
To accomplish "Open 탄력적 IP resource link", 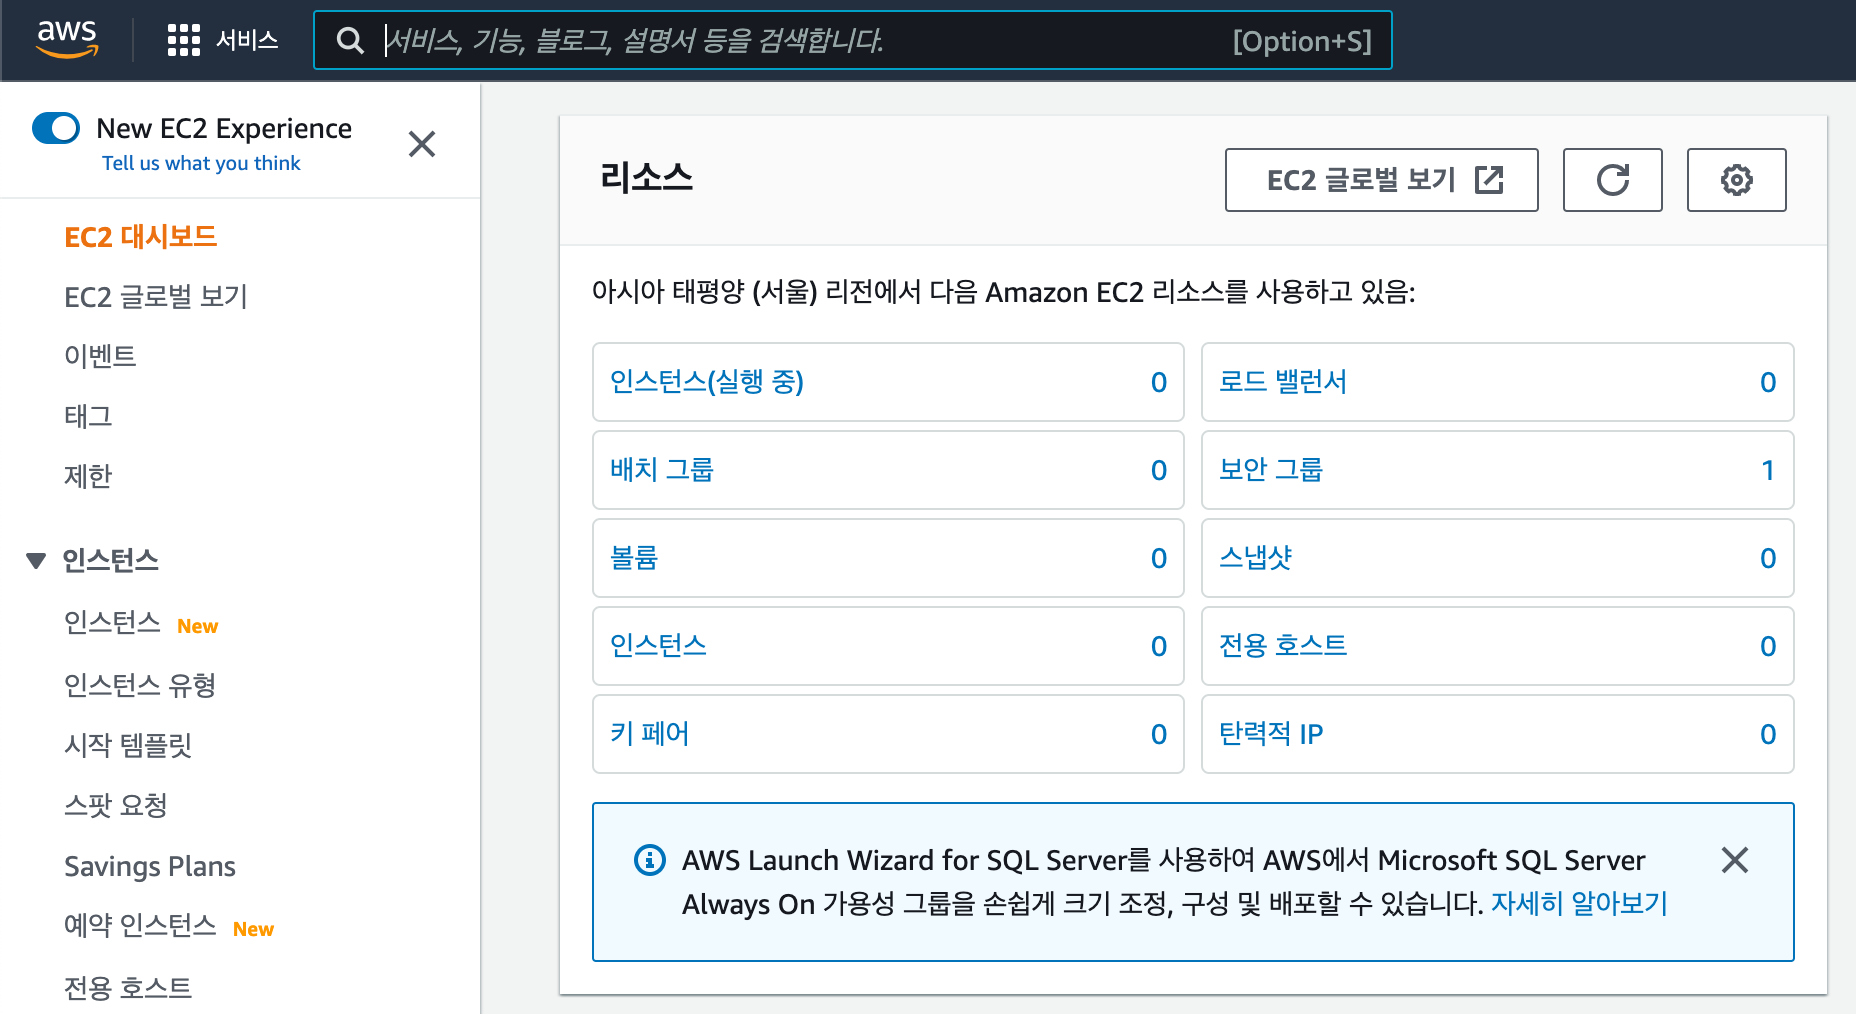I will point(1271,734).
